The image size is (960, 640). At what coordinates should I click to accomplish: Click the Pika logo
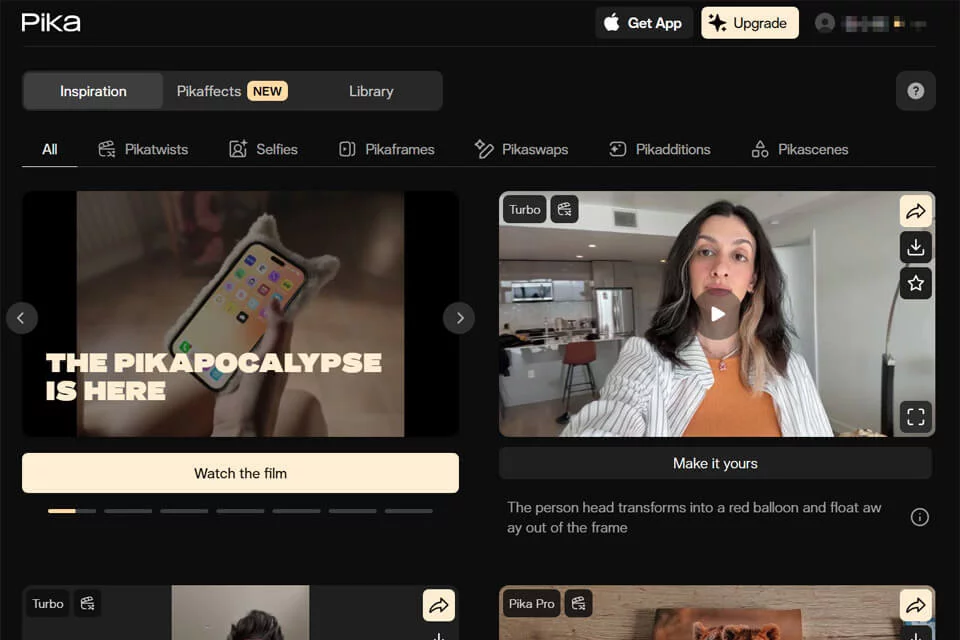[x=51, y=23]
